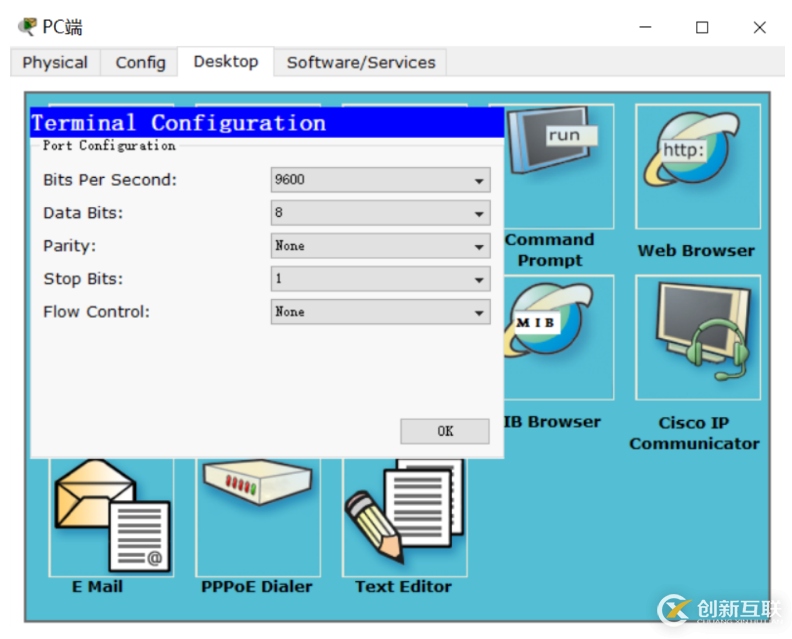Click the Cisco IP Communicator label

pyautogui.click(x=694, y=433)
